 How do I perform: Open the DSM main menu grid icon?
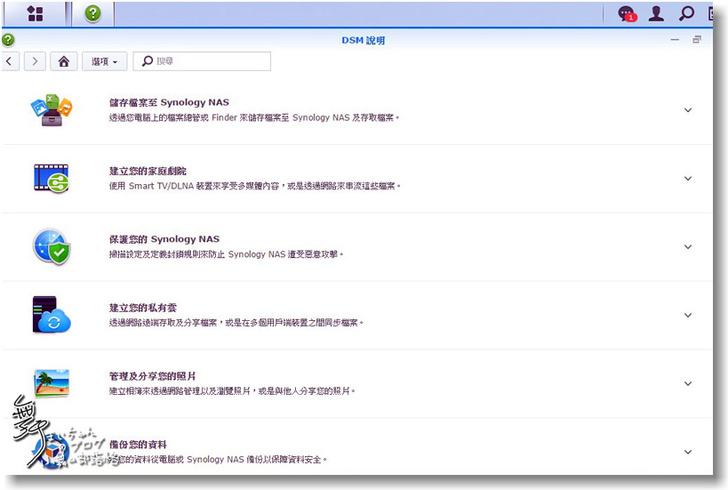tap(35, 13)
